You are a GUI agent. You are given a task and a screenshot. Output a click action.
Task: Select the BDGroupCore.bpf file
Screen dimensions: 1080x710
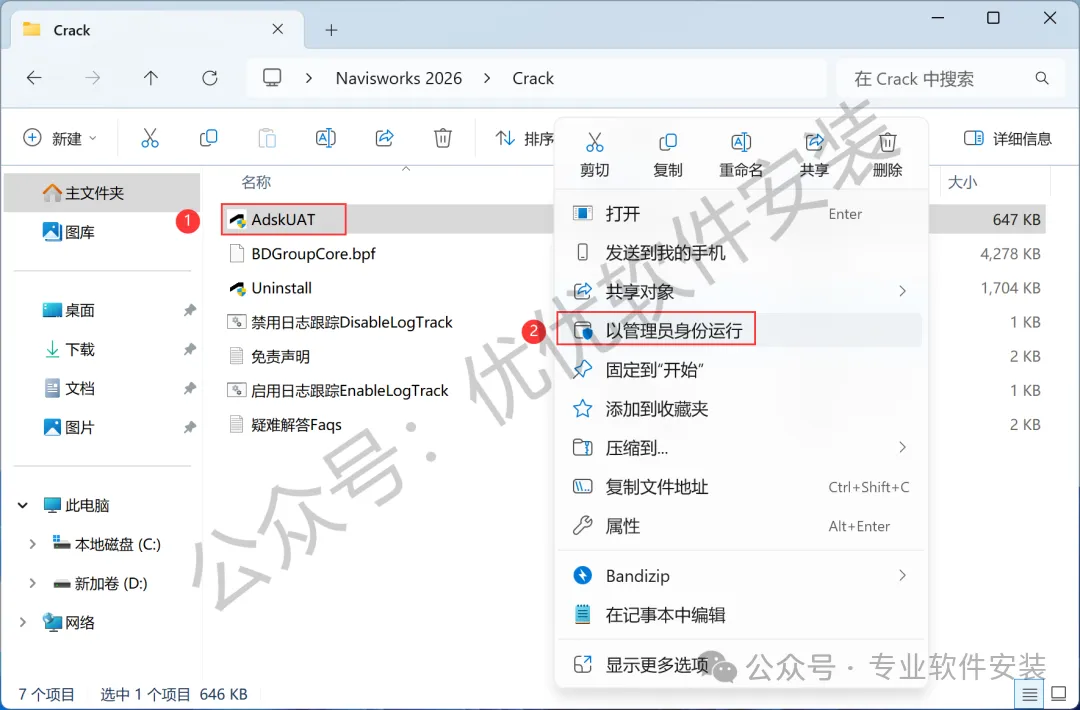coord(313,254)
